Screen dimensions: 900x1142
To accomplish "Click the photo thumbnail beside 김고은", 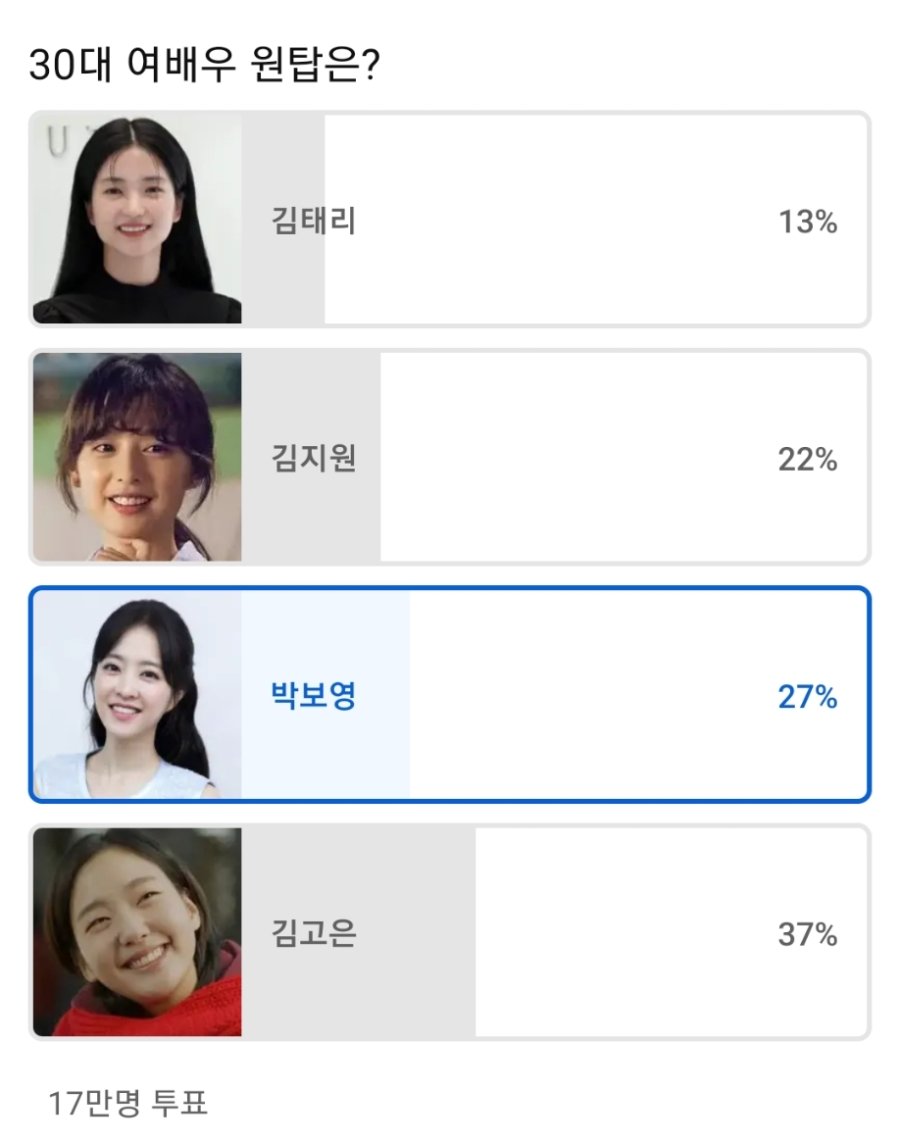I will pyautogui.click(x=137, y=933).
